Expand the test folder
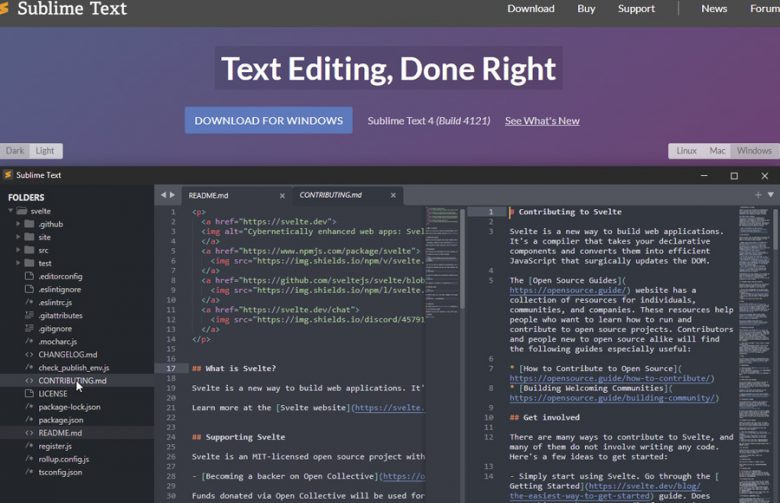780x503 pixels. pos(18,263)
